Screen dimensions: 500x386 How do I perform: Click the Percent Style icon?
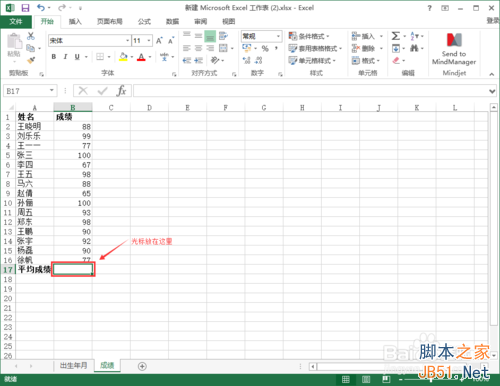click(265, 49)
